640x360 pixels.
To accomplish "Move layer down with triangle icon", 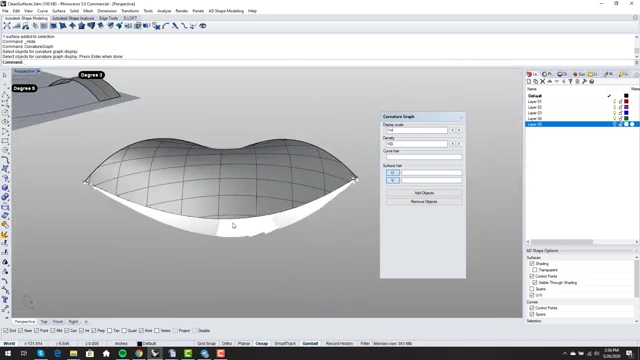I will (556, 82).
